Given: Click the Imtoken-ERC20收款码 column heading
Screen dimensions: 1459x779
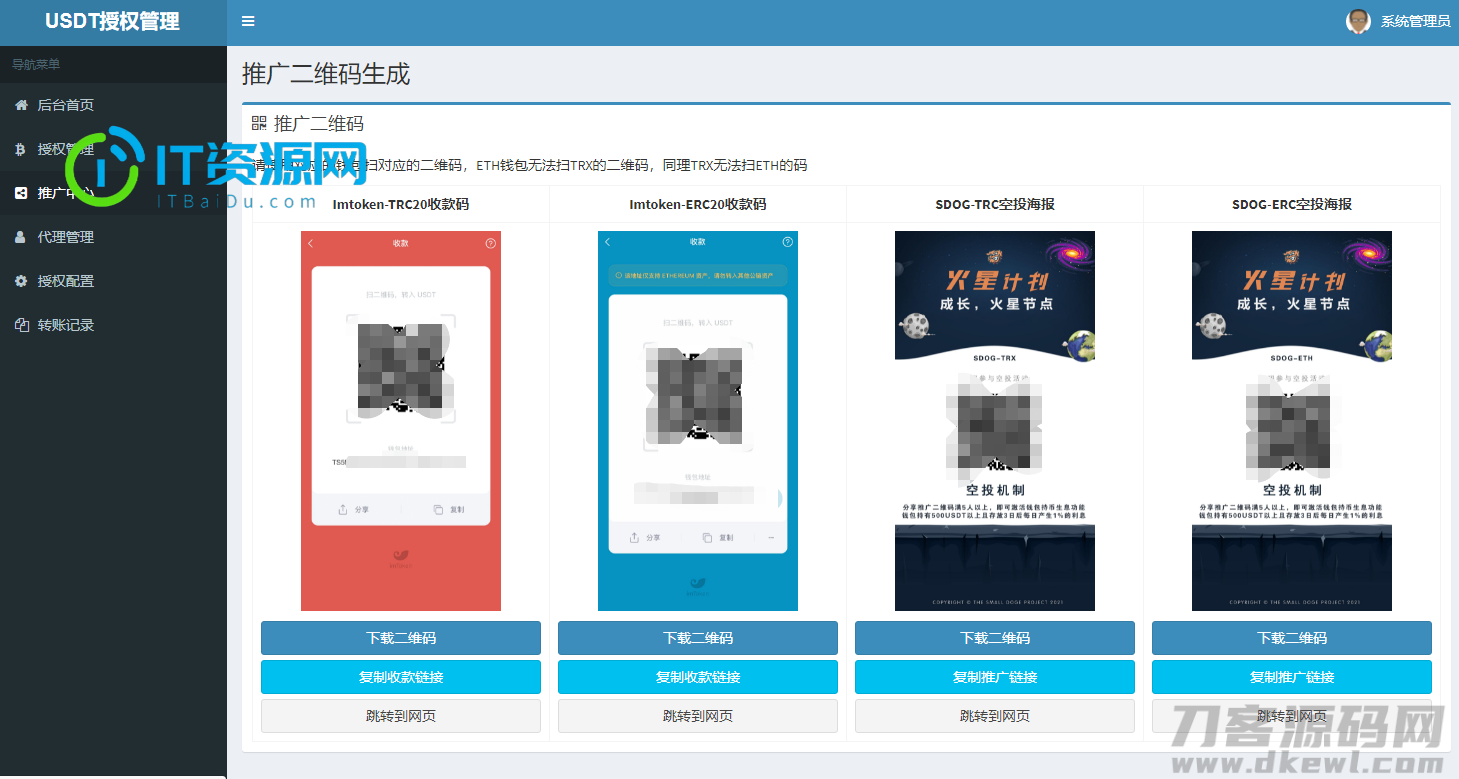Looking at the screenshot, I should 698,204.
